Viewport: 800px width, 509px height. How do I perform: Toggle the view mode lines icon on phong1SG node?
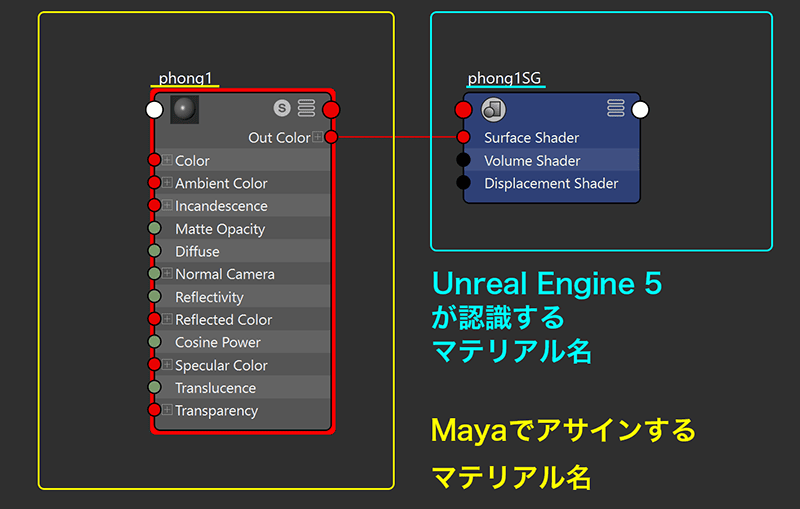tap(615, 108)
